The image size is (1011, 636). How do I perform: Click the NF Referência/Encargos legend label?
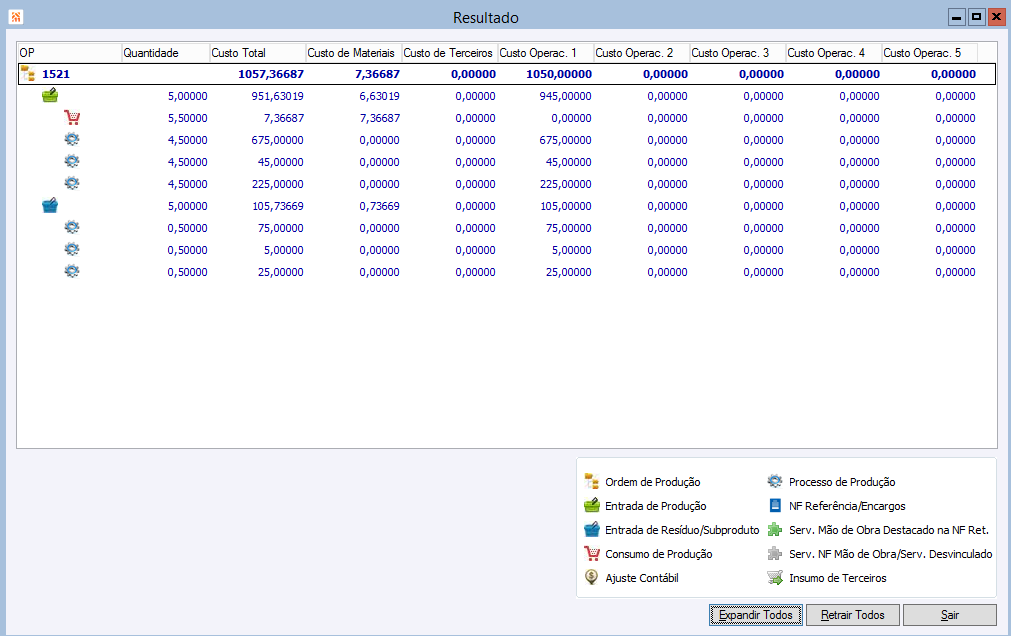847,506
